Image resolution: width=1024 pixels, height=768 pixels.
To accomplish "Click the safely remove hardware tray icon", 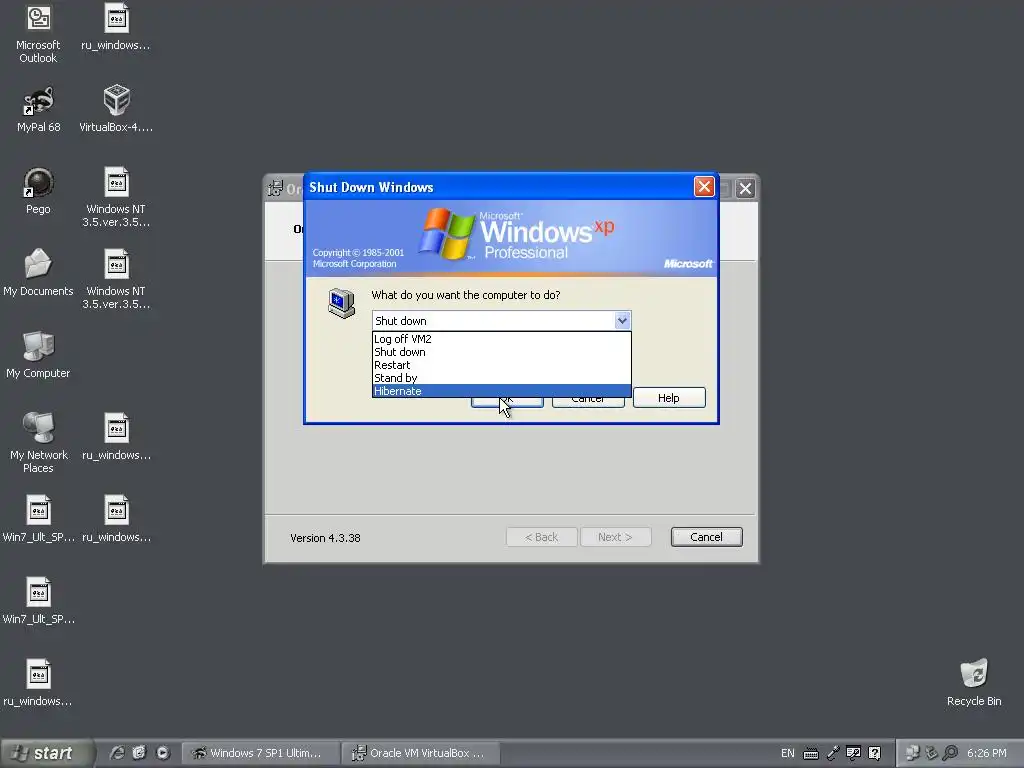I will point(931,753).
